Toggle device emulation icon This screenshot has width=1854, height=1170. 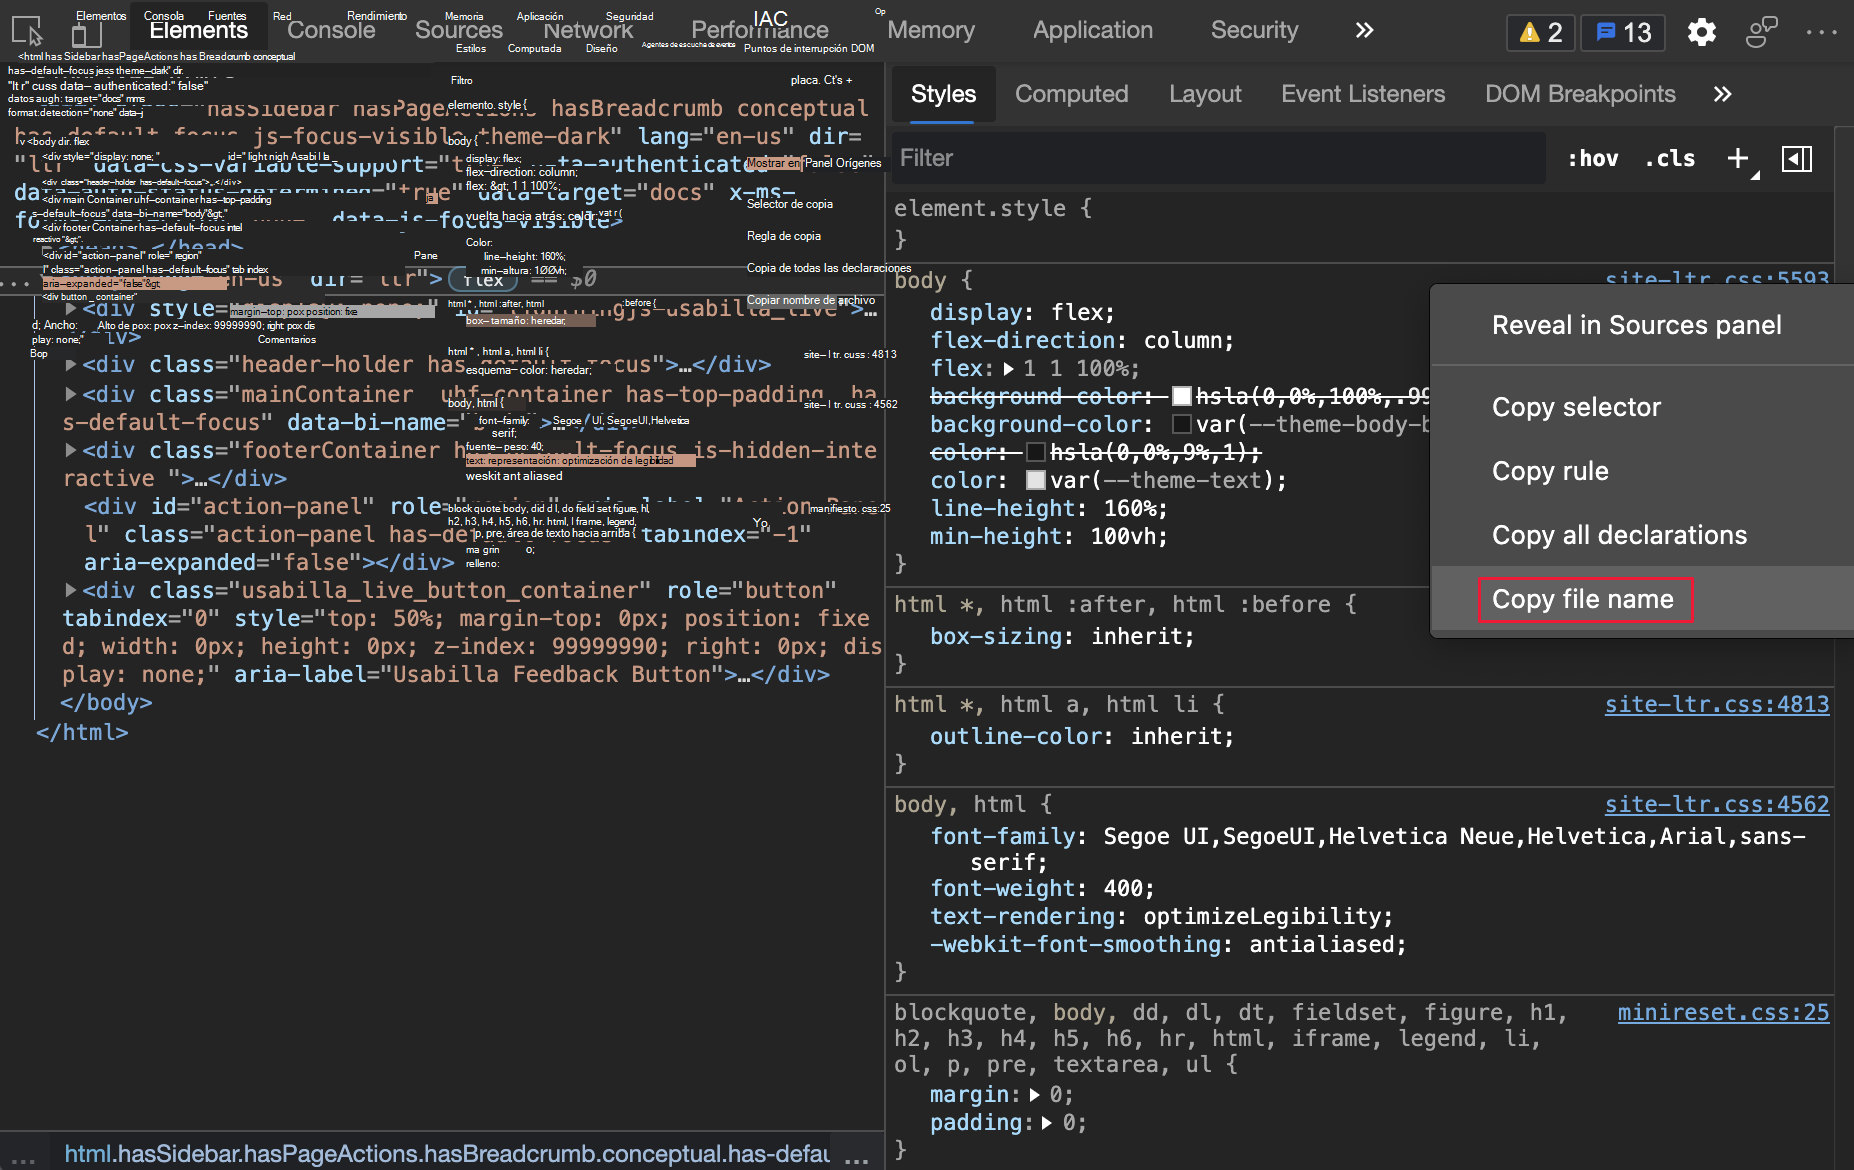[x=86, y=34]
